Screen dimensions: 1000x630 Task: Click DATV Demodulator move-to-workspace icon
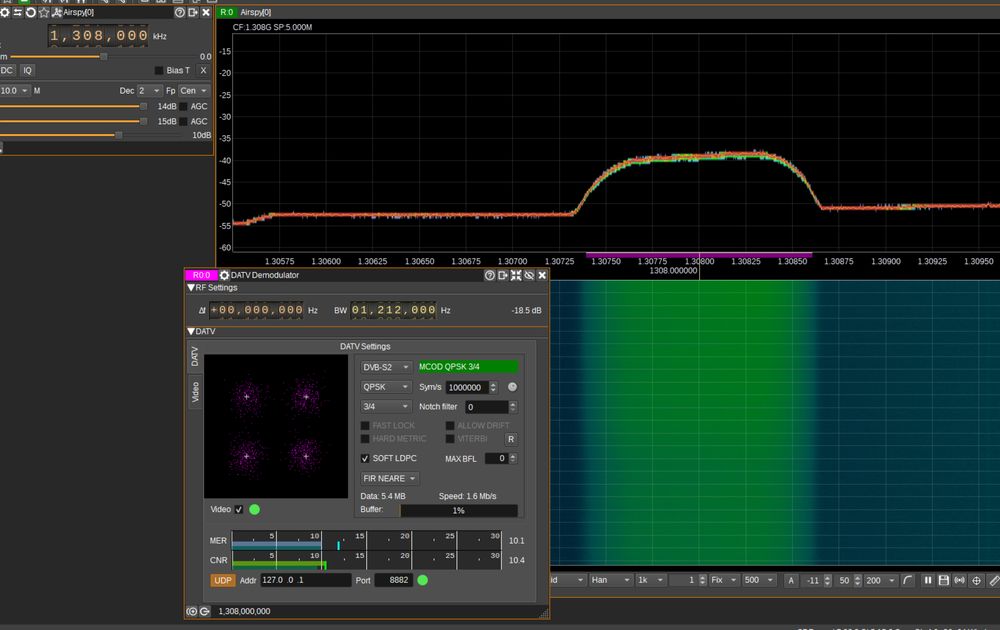pyautogui.click(x=503, y=275)
